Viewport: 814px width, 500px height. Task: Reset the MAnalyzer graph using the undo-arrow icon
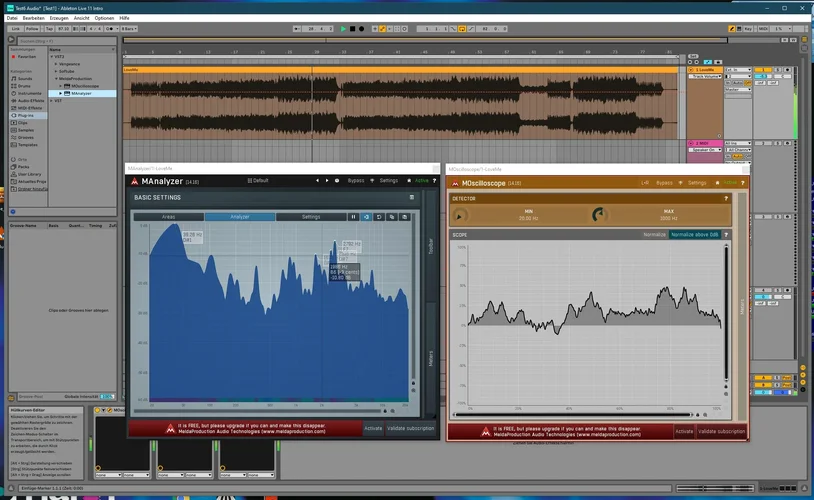pos(379,217)
